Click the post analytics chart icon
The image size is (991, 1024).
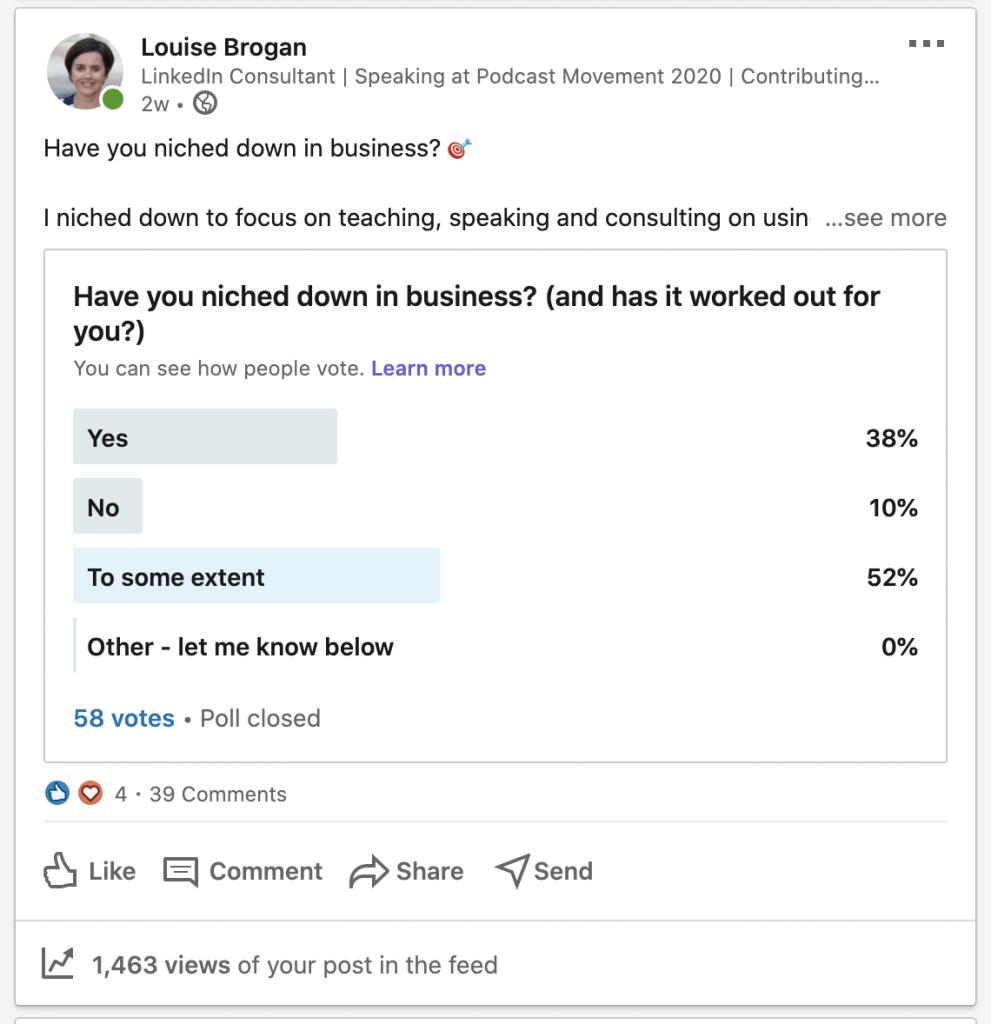(x=58, y=962)
